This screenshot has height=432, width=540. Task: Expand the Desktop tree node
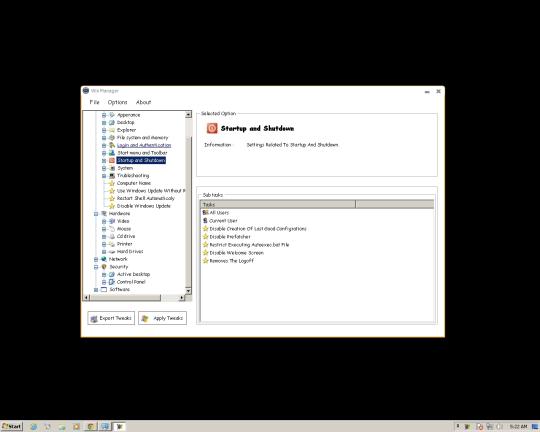point(104,123)
